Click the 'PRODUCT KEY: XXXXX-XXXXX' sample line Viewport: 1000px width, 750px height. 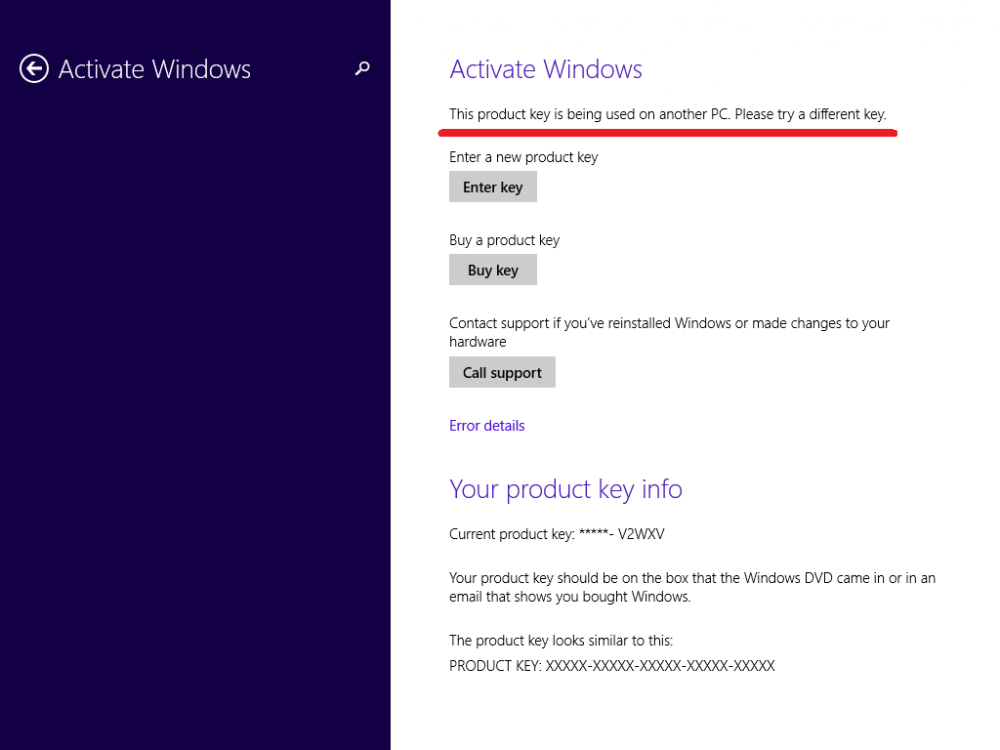(612, 666)
